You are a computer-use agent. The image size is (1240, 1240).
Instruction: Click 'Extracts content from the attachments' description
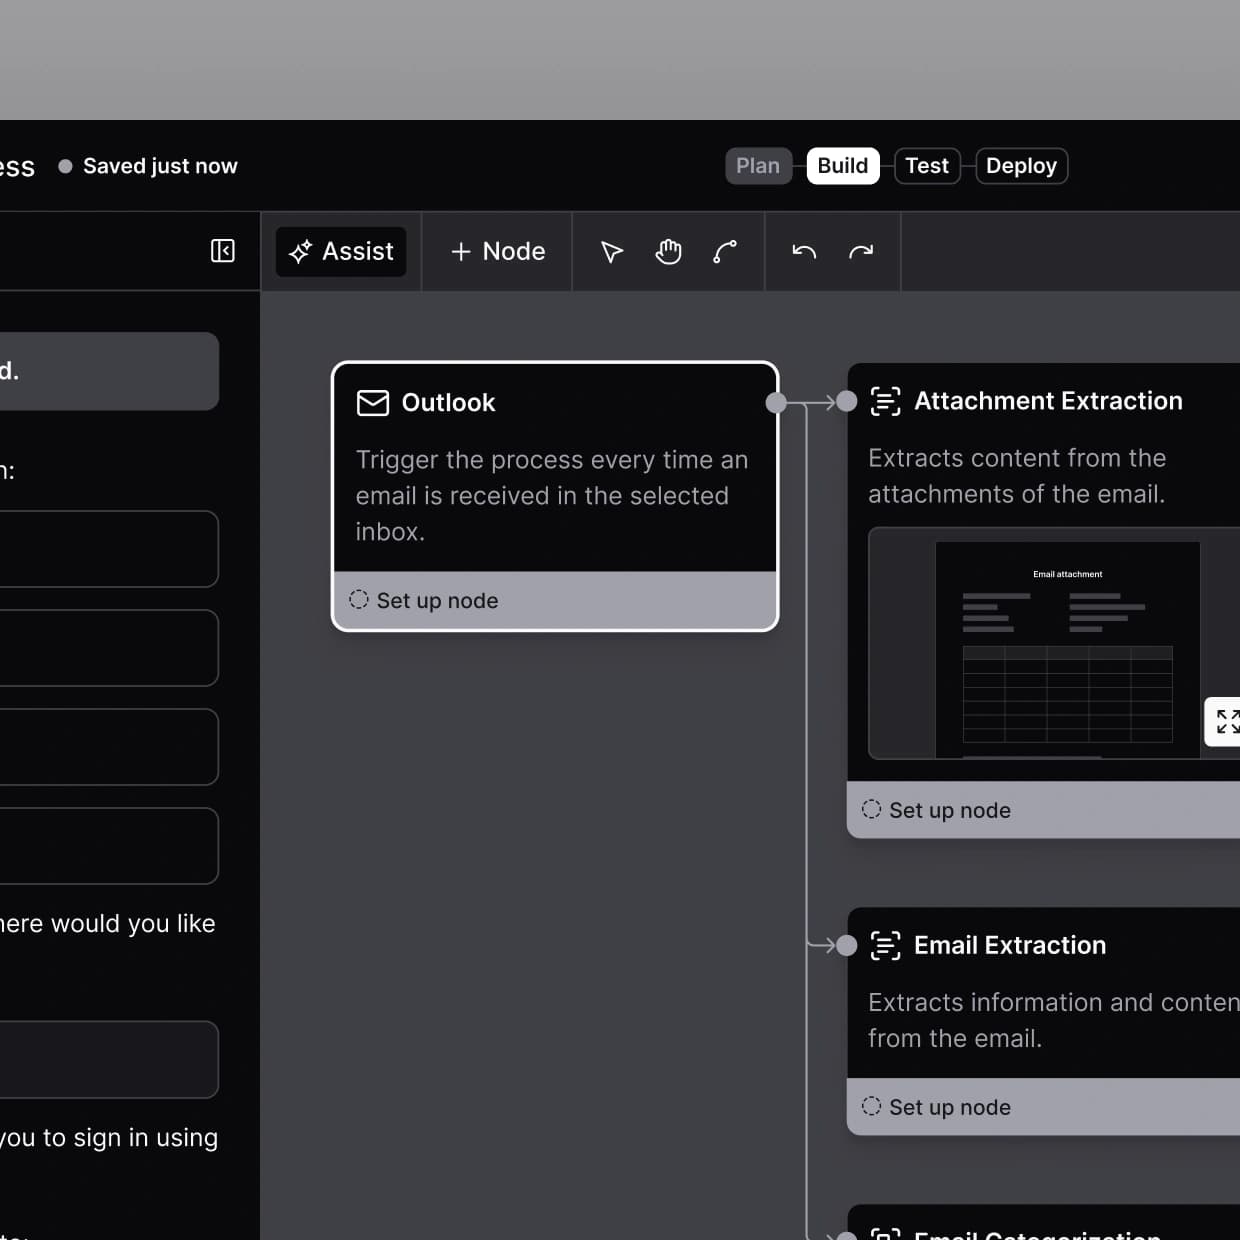(1017, 476)
